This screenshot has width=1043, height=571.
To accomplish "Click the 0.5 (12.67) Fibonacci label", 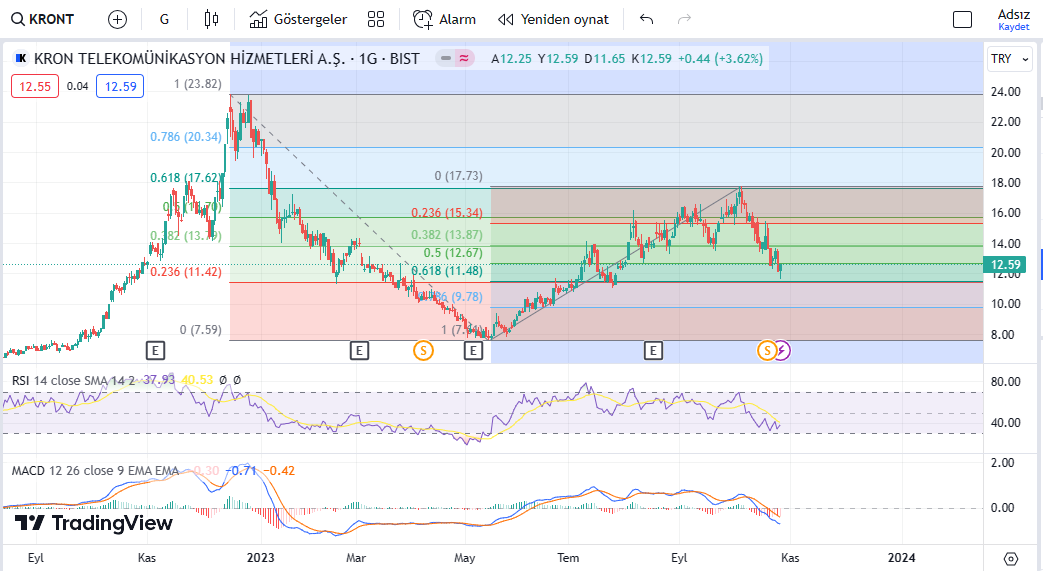I will [x=453, y=253].
